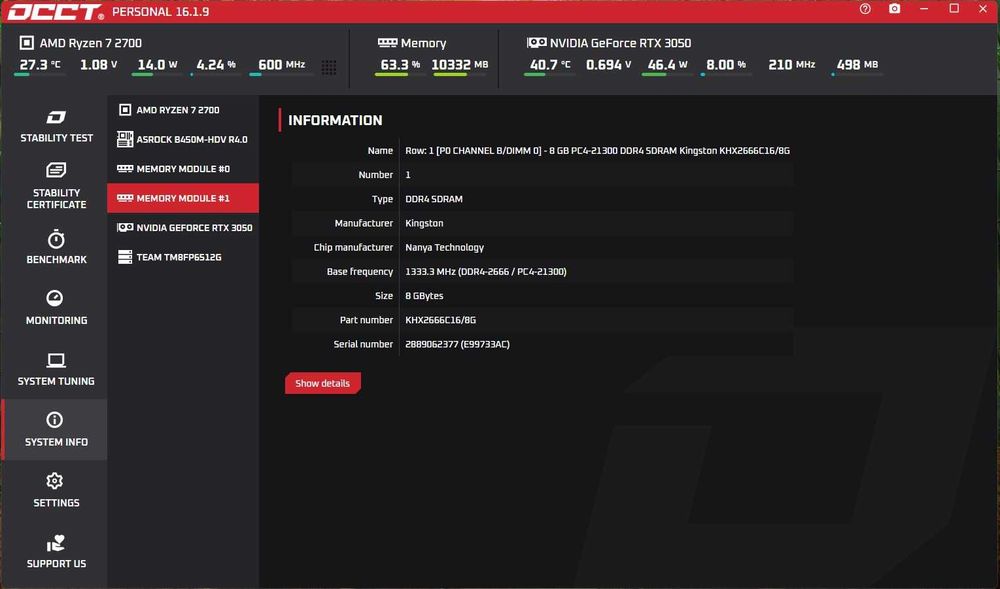The width and height of the screenshot is (1000, 589).
Task: Open the Benchmark stopwatch section
Action: 56,247
